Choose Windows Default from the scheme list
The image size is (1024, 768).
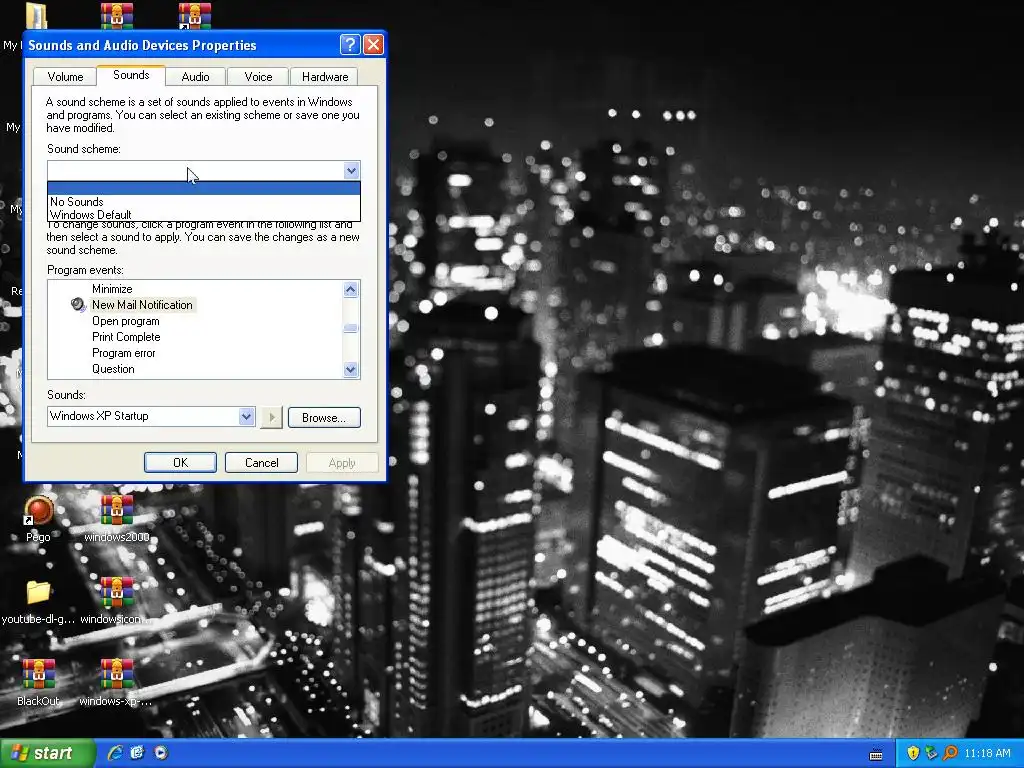point(204,215)
